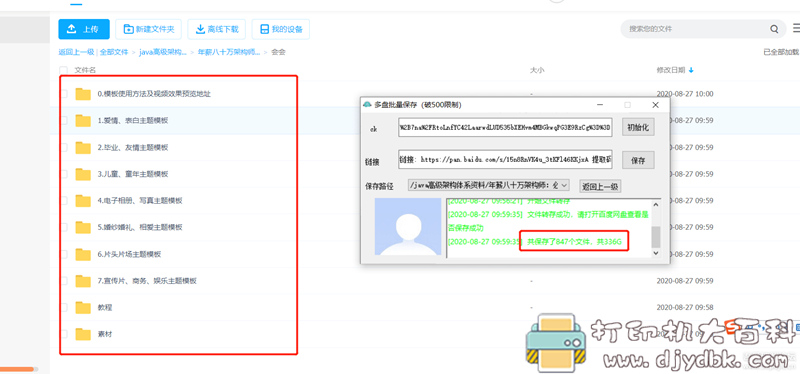Image resolution: width=800 pixels, height=374 pixels.
Task: Tick the checkbox for the 教程 row
Action: coord(64,308)
